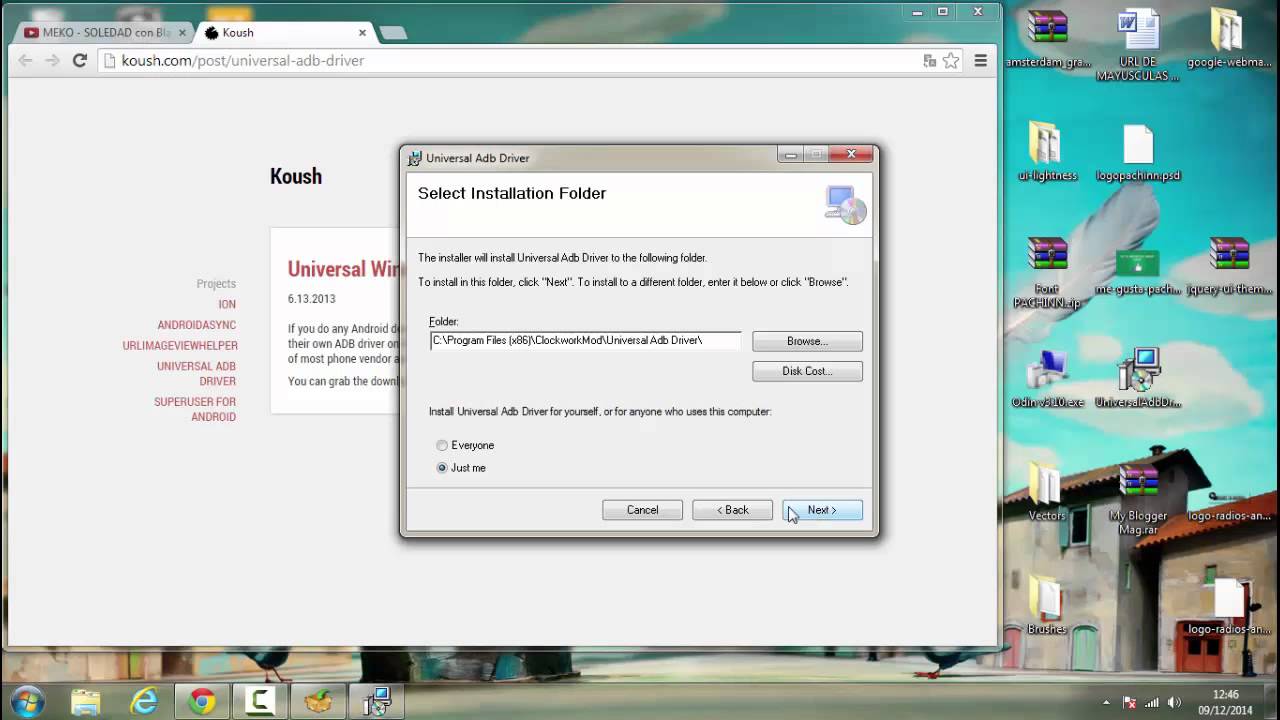Cancel the Universal Adb Driver installation
Viewport: 1280px width, 720px height.
(642, 510)
